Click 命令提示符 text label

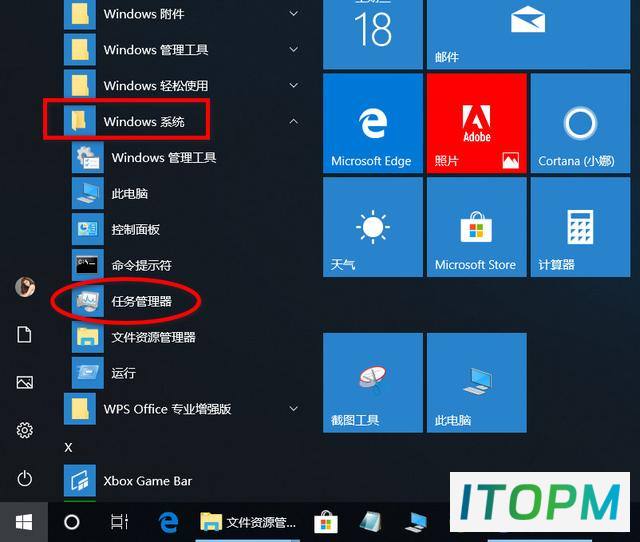pyautogui.click(x=141, y=266)
